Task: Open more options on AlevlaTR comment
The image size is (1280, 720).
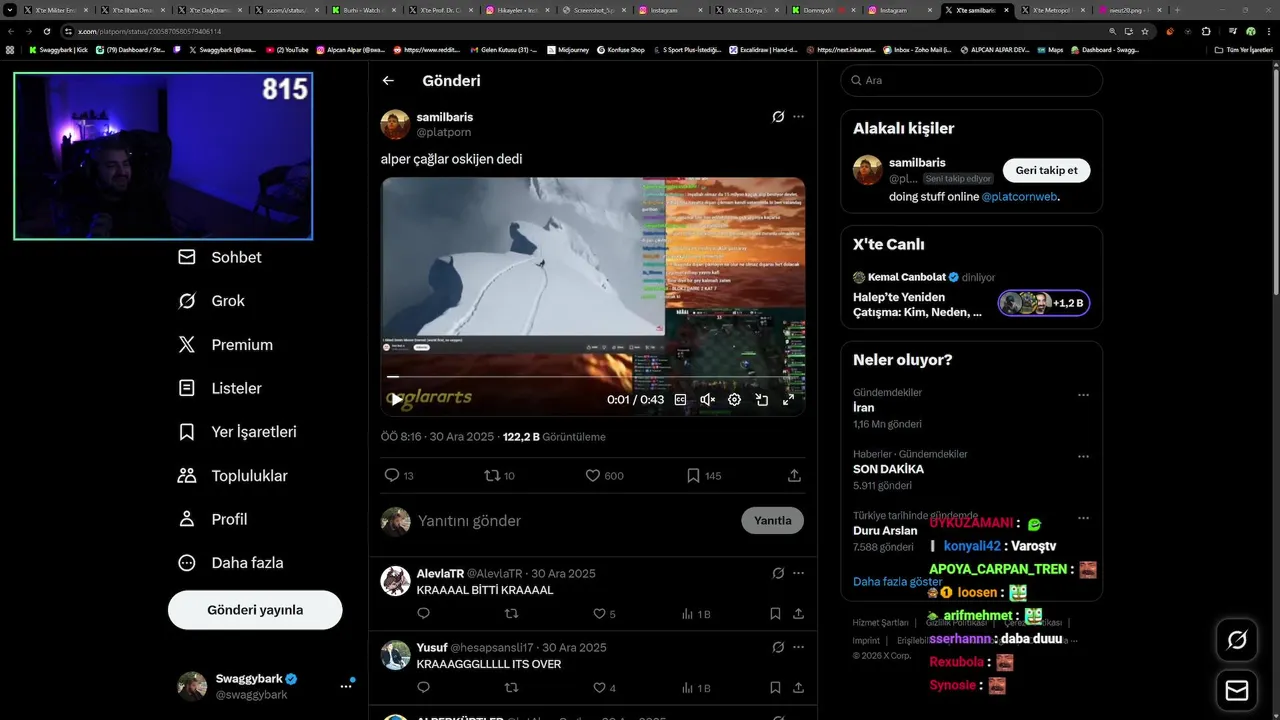Action: [798, 573]
